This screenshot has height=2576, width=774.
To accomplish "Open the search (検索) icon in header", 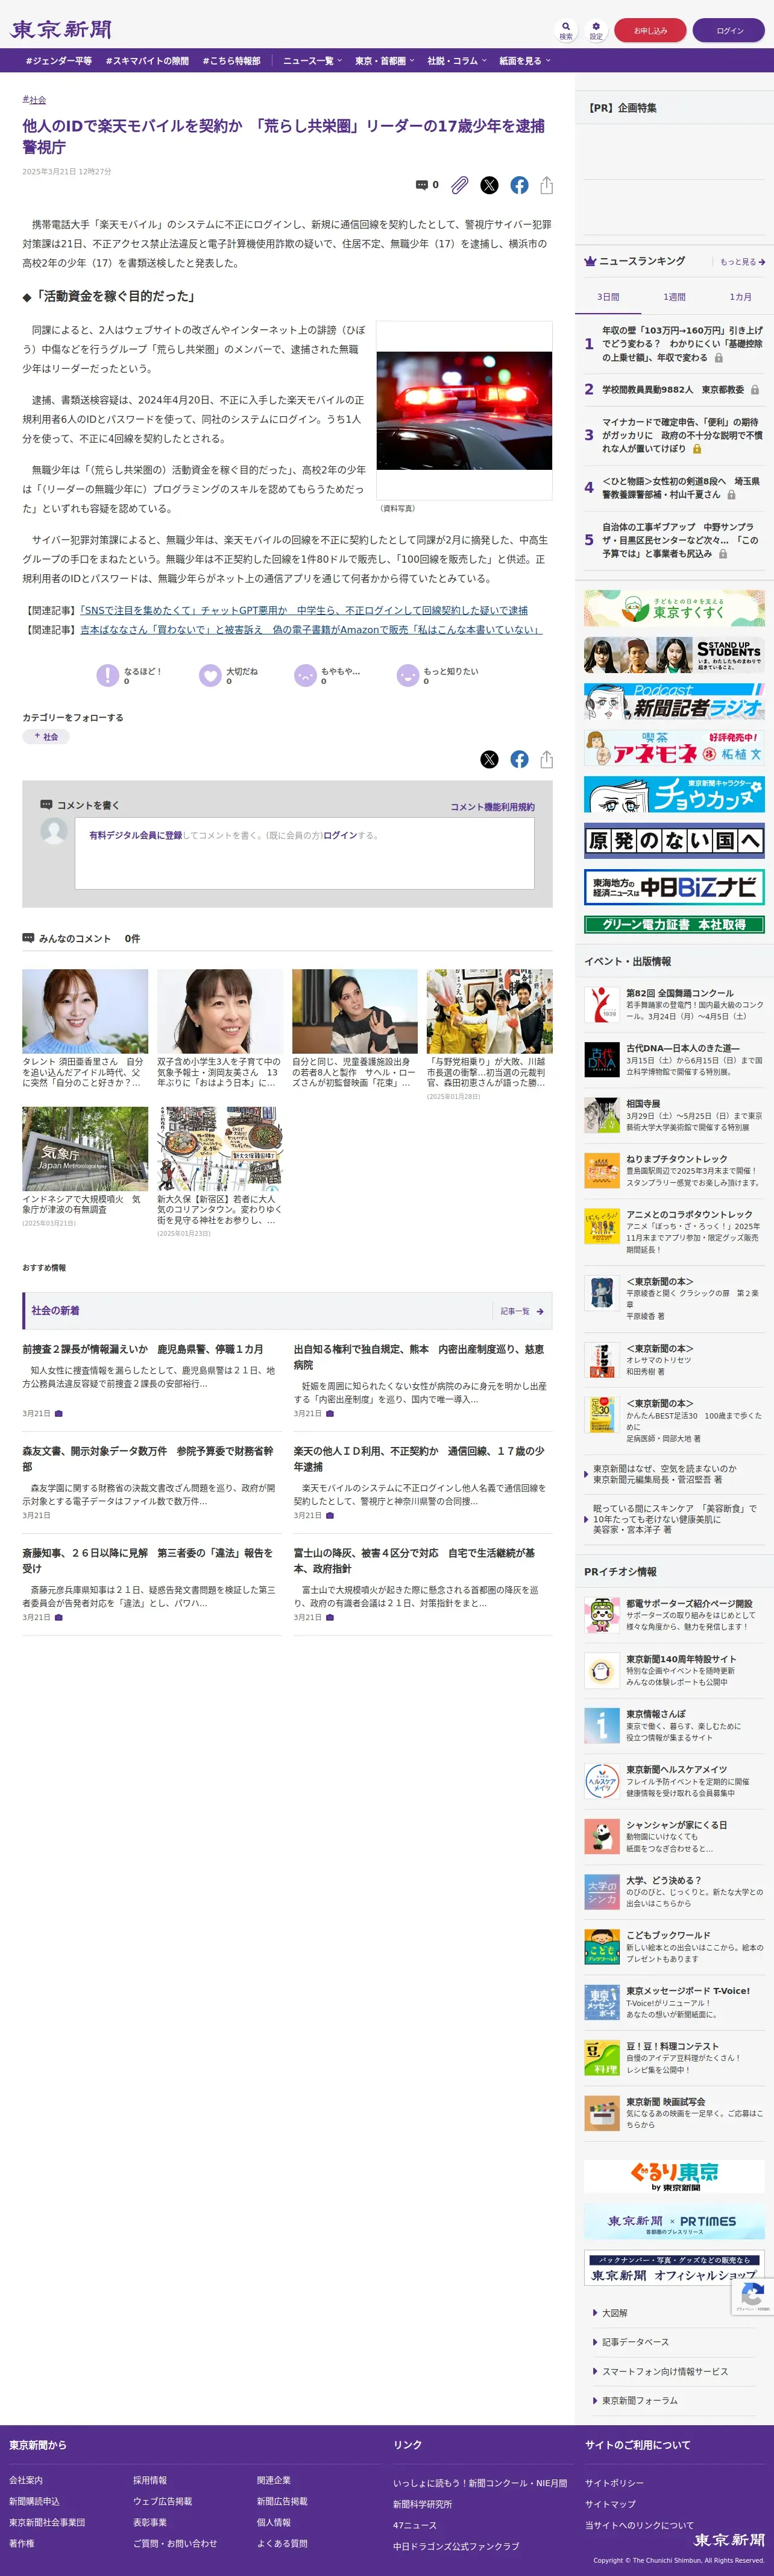I will coord(566,30).
